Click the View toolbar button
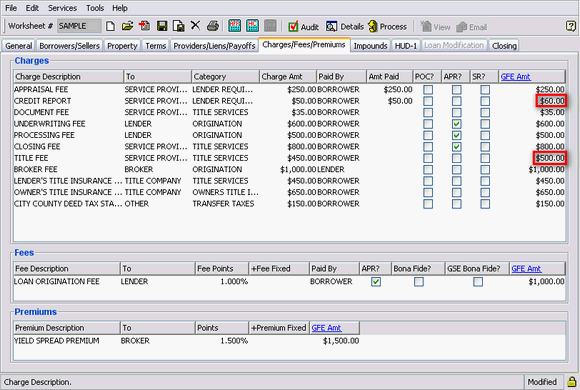 [435, 27]
